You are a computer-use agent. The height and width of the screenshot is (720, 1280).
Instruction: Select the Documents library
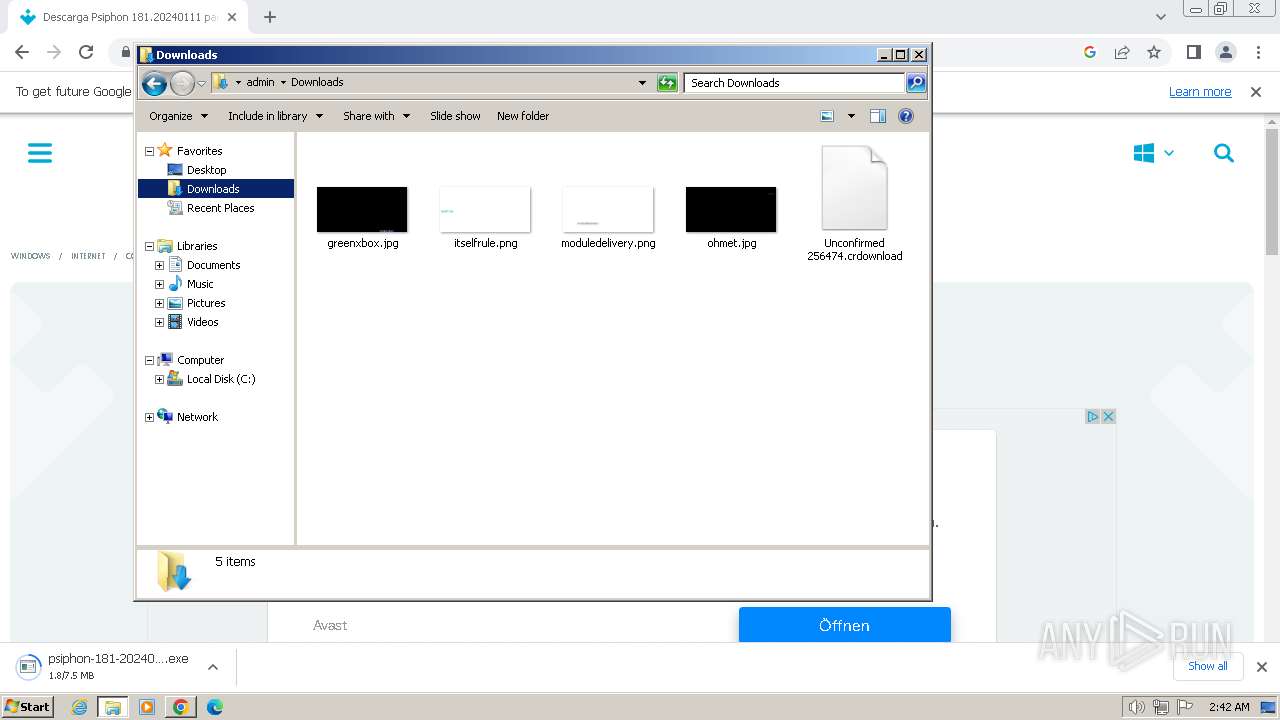tap(213, 265)
